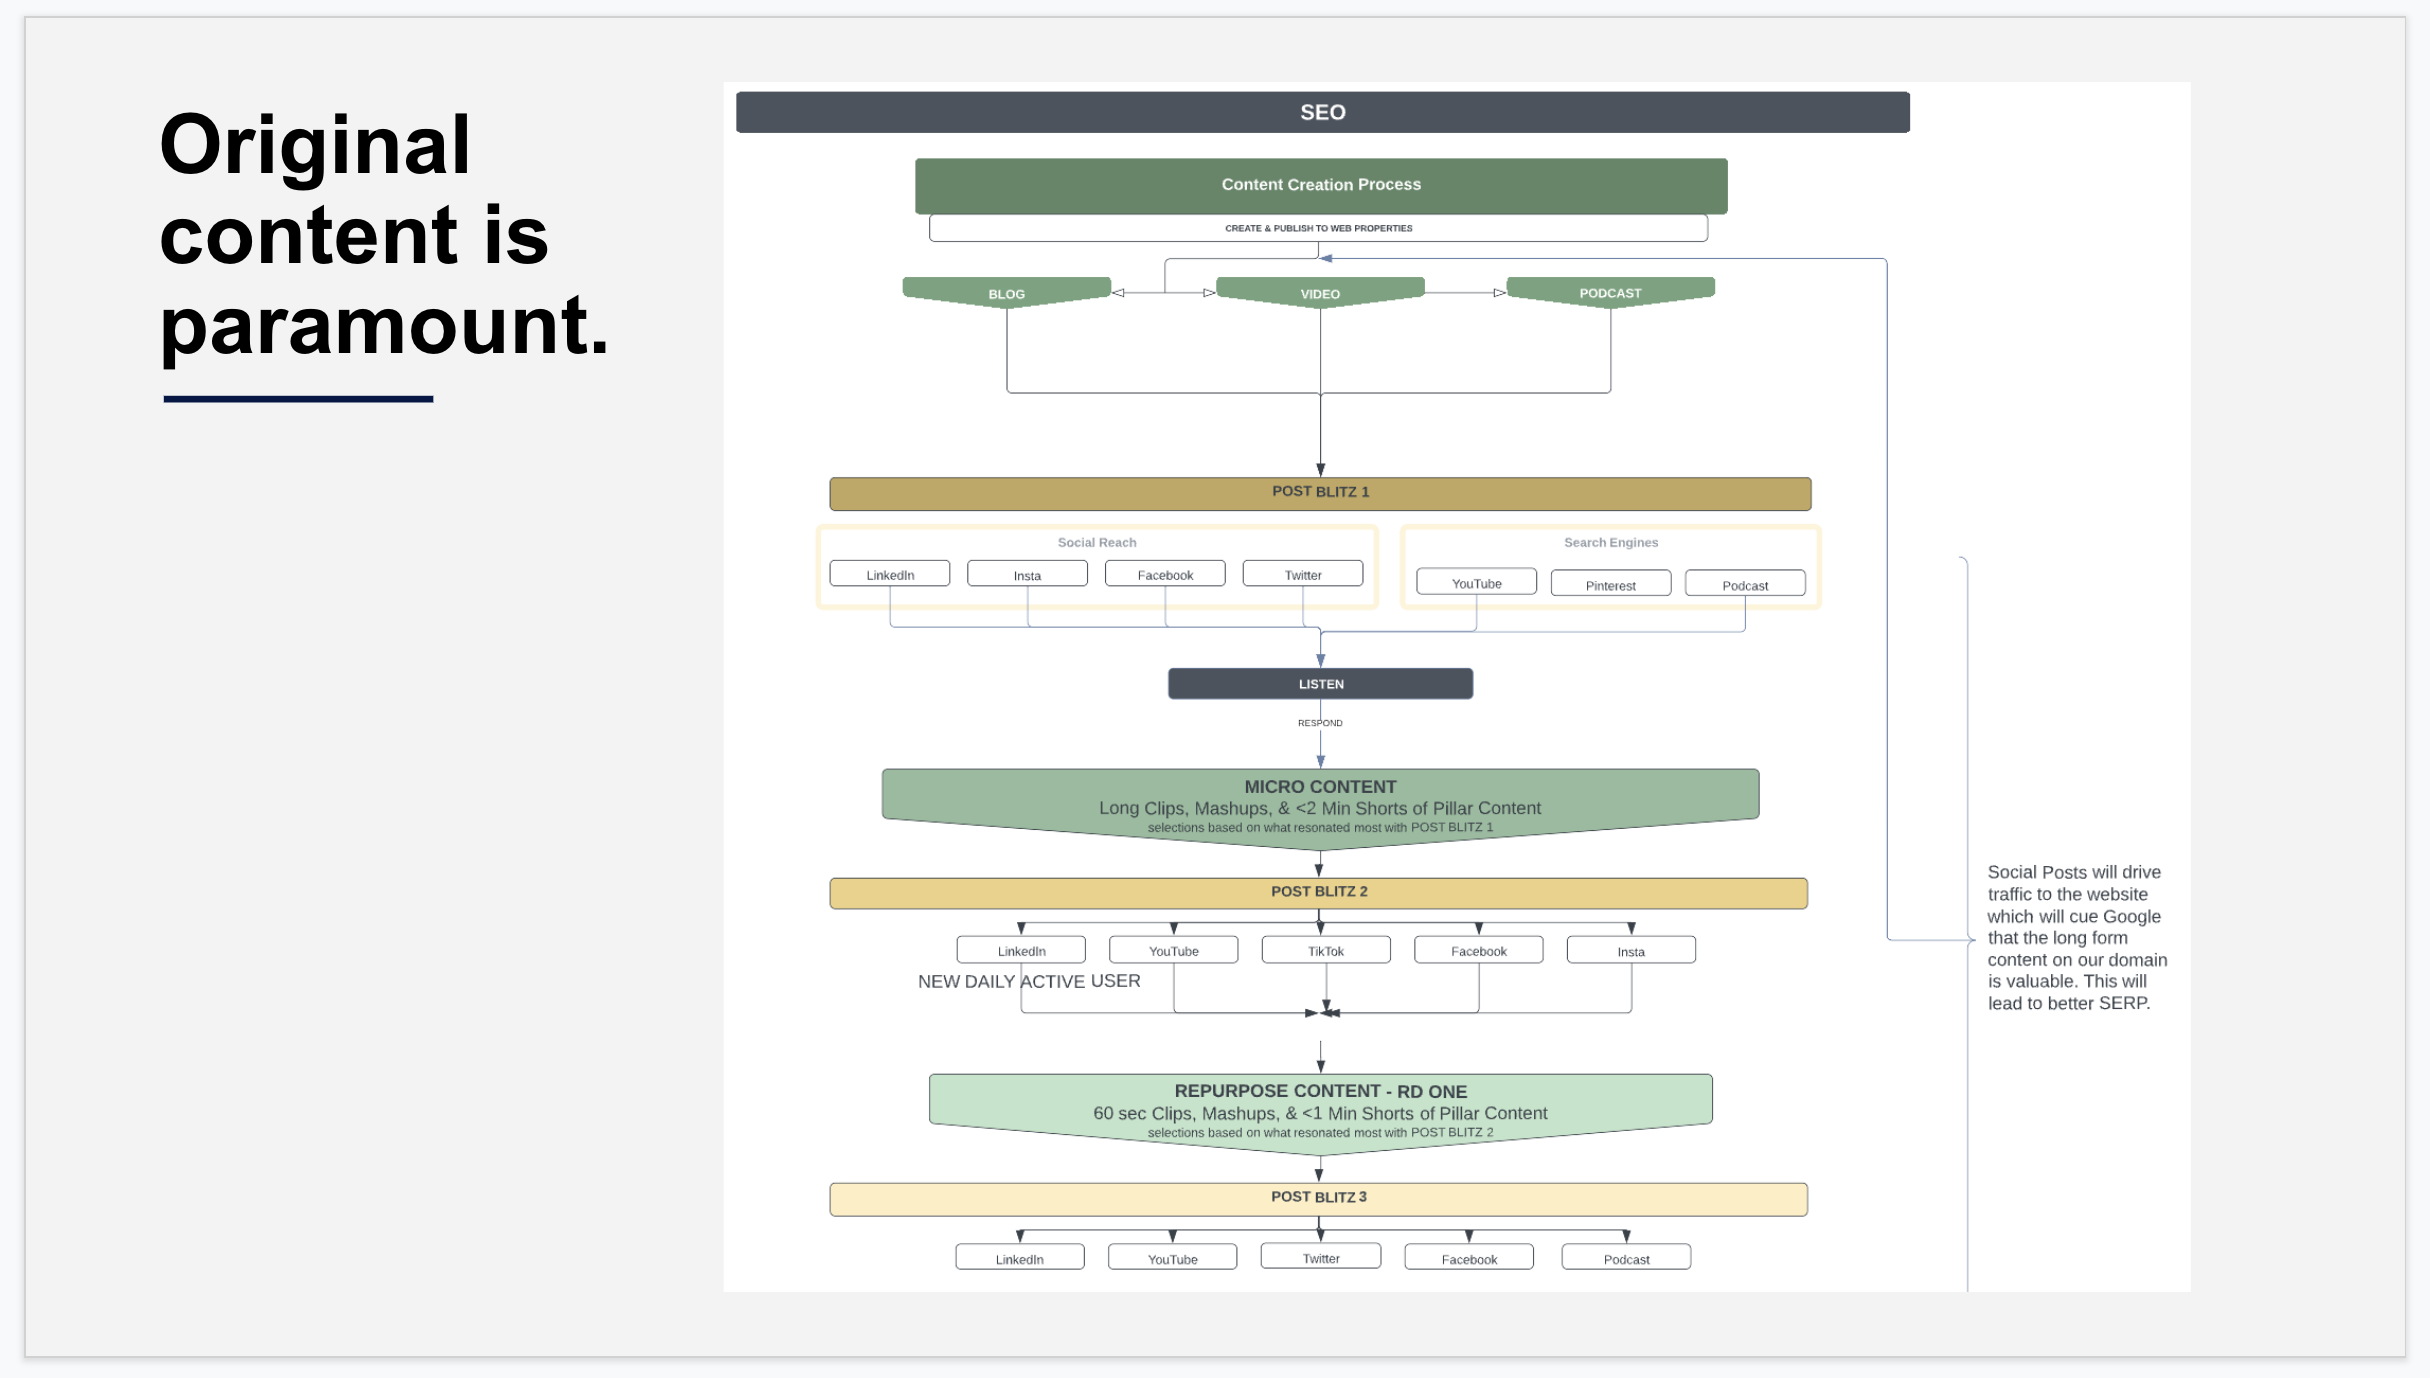2430x1378 pixels.
Task: Click the POST BLITZ 3 label
Action: click(1318, 1196)
